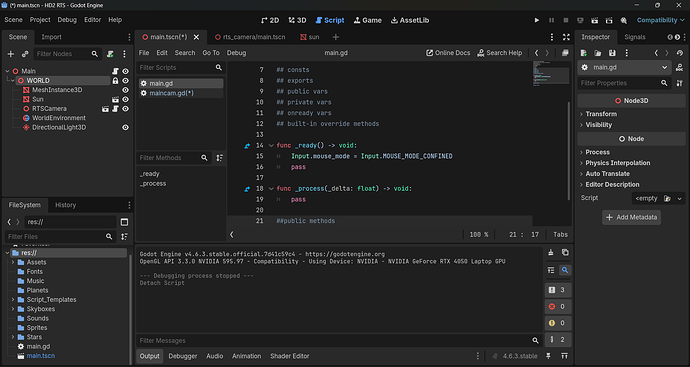Focus the Filter Properties field
This screenshot has height=367, width=690.
click(x=625, y=83)
